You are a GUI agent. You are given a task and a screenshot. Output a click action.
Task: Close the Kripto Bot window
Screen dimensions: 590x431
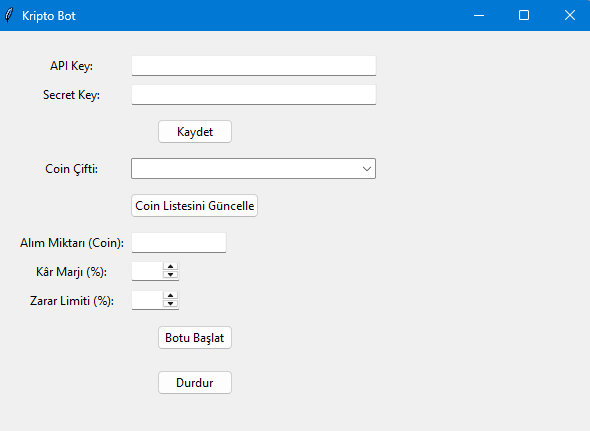(x=570, y=15)
